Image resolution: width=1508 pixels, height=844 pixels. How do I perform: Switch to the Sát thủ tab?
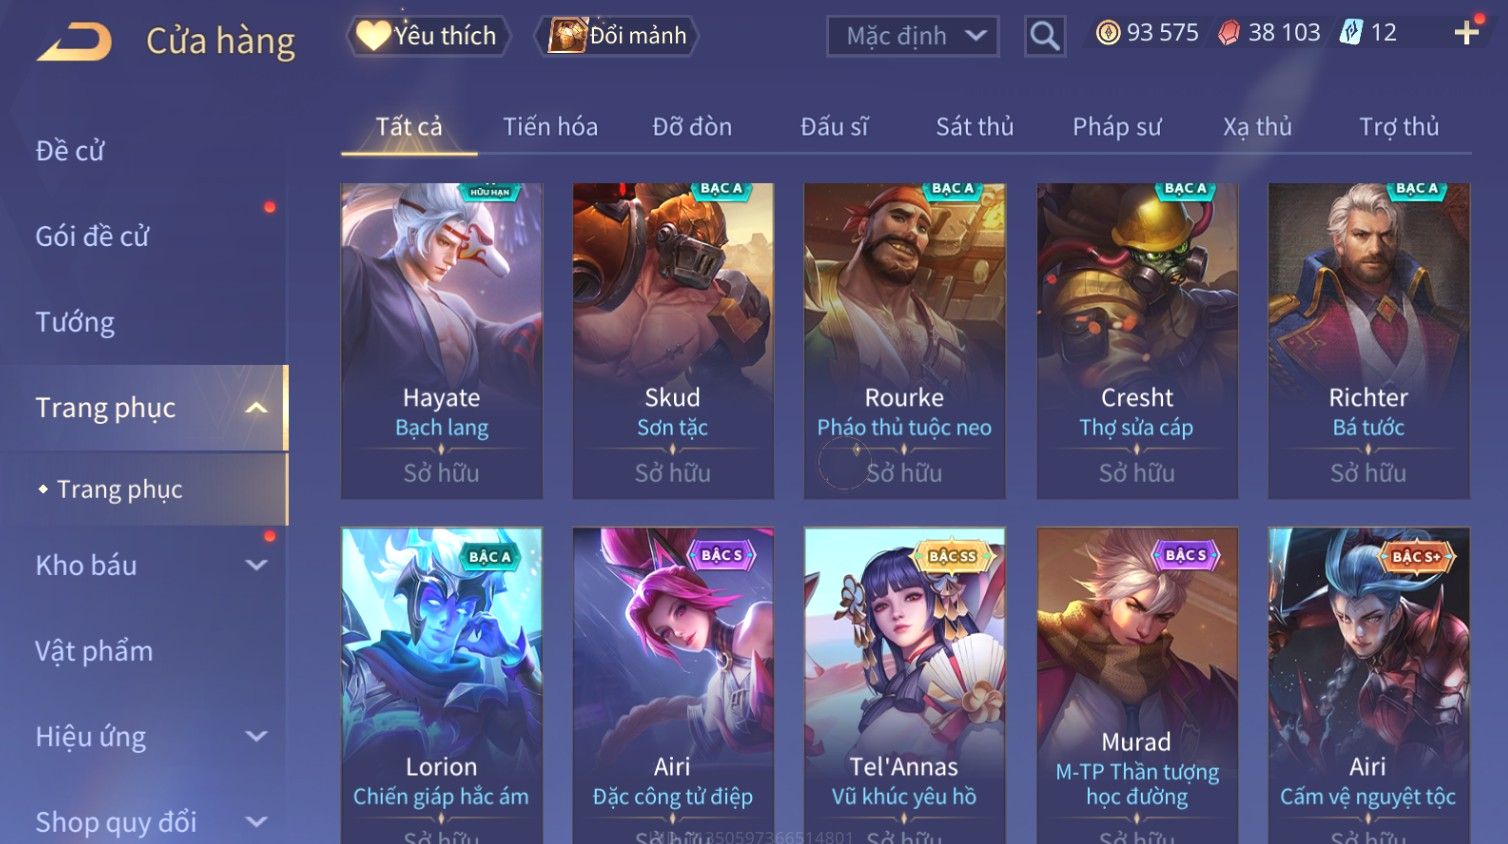pyautogui.click(x=974, y=127)
